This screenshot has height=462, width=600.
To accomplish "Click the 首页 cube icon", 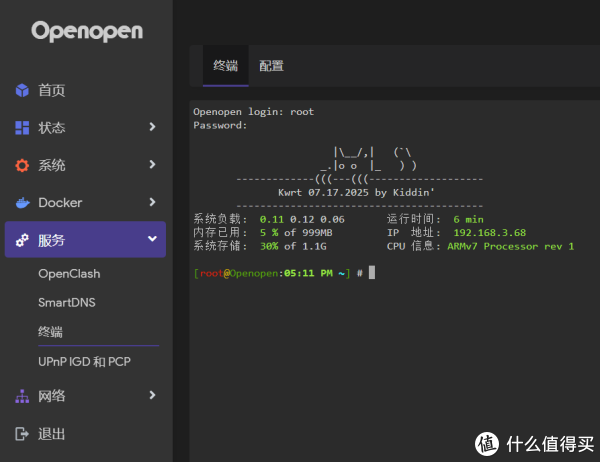I will pos(22,91).
